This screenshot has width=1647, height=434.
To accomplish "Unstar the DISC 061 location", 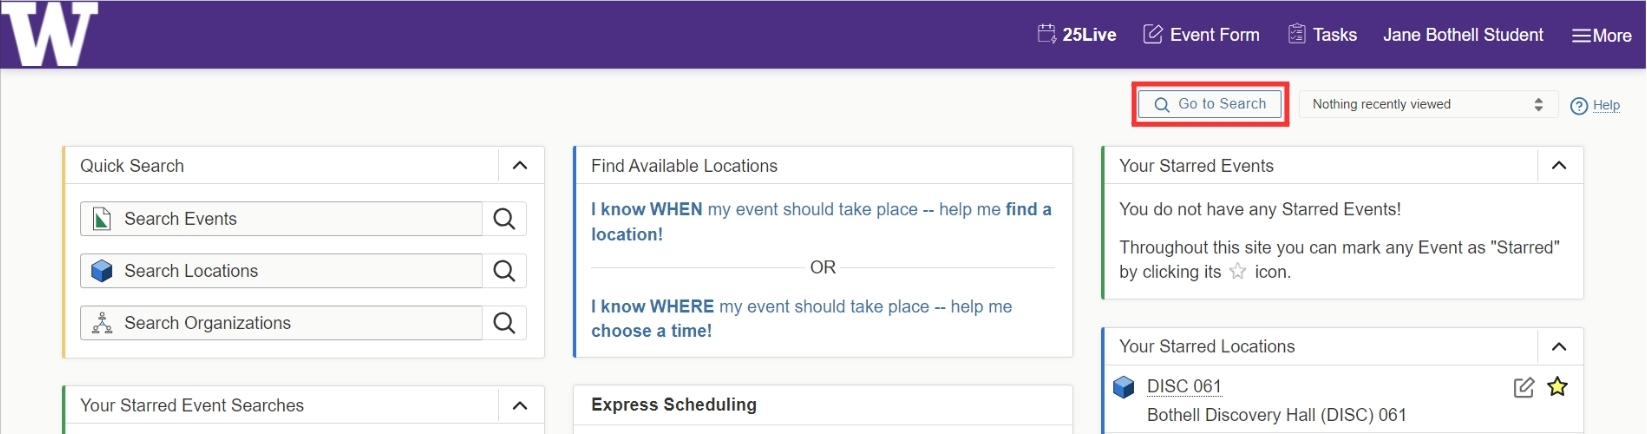I will point(1557,387).
